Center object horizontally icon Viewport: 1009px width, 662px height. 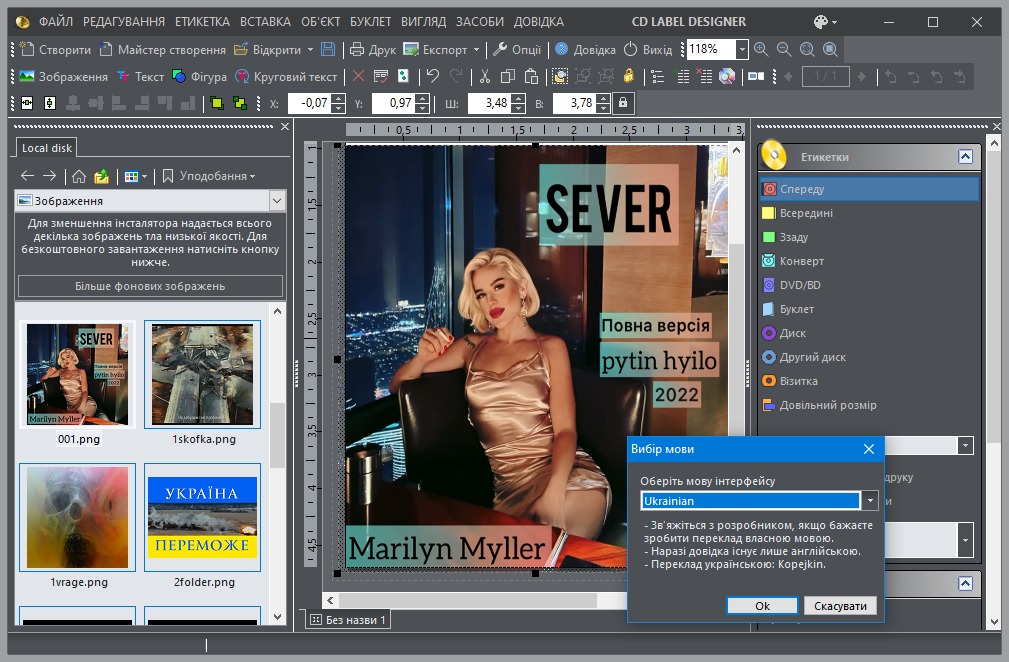point(27,103)
